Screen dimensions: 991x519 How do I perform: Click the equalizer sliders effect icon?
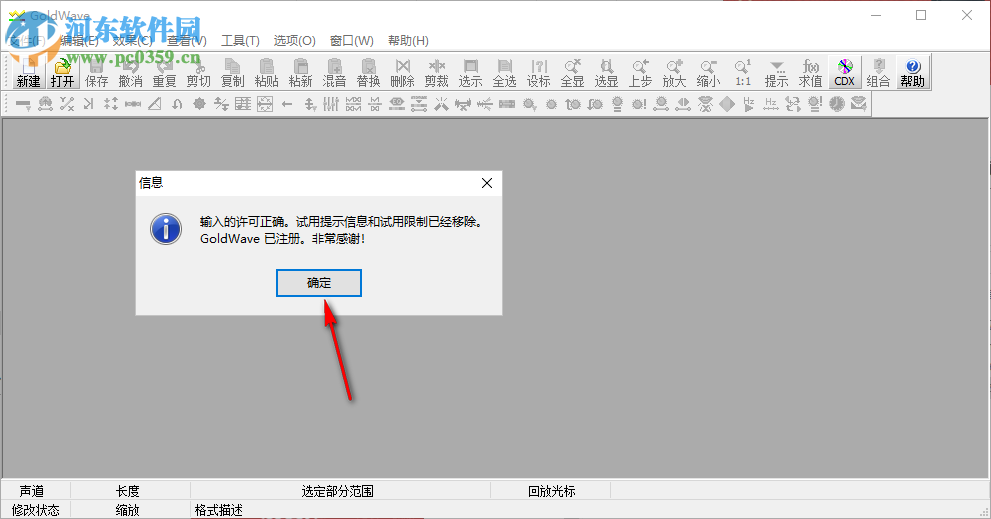pyautogui.click(x=331, y=104)
